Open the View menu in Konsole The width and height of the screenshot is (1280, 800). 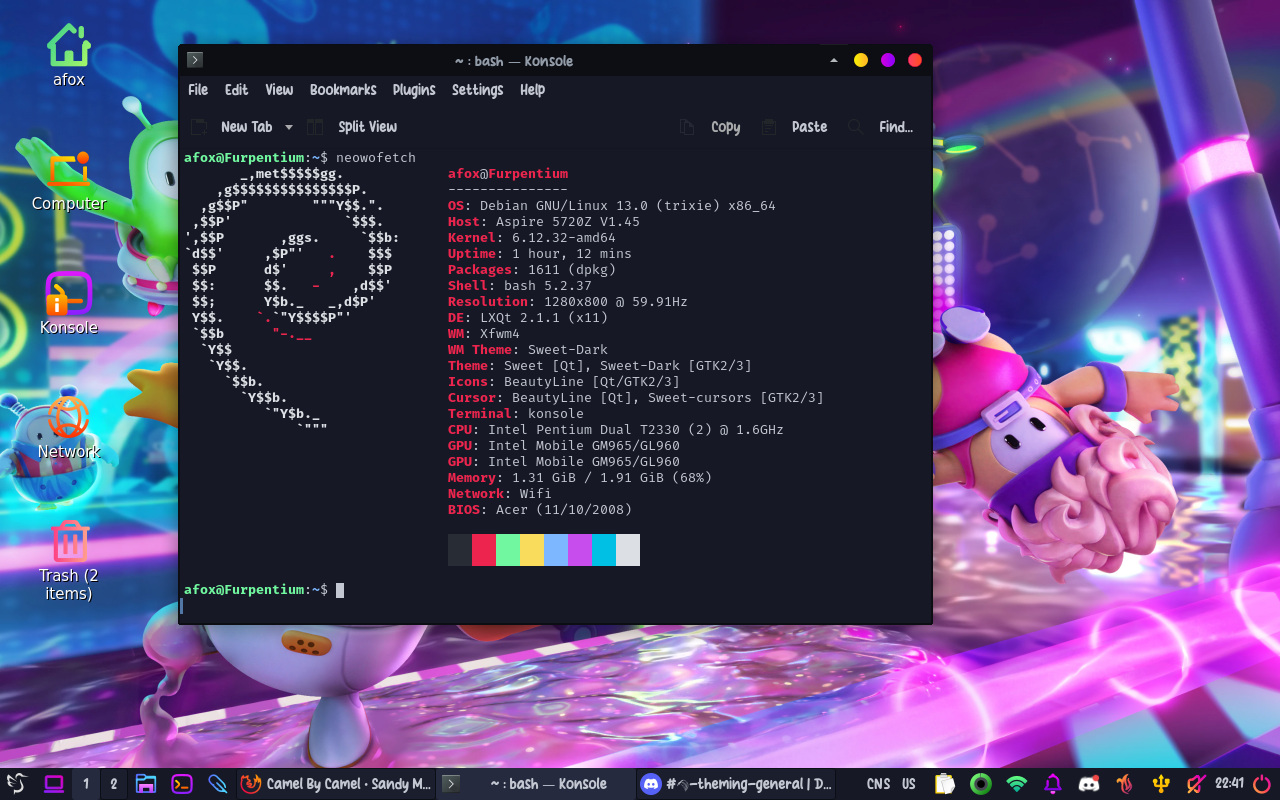click(x=279, y=90)
